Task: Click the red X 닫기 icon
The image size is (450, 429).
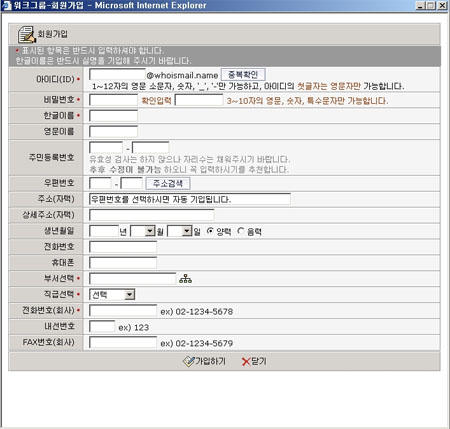Action: (x=246, y=362)
